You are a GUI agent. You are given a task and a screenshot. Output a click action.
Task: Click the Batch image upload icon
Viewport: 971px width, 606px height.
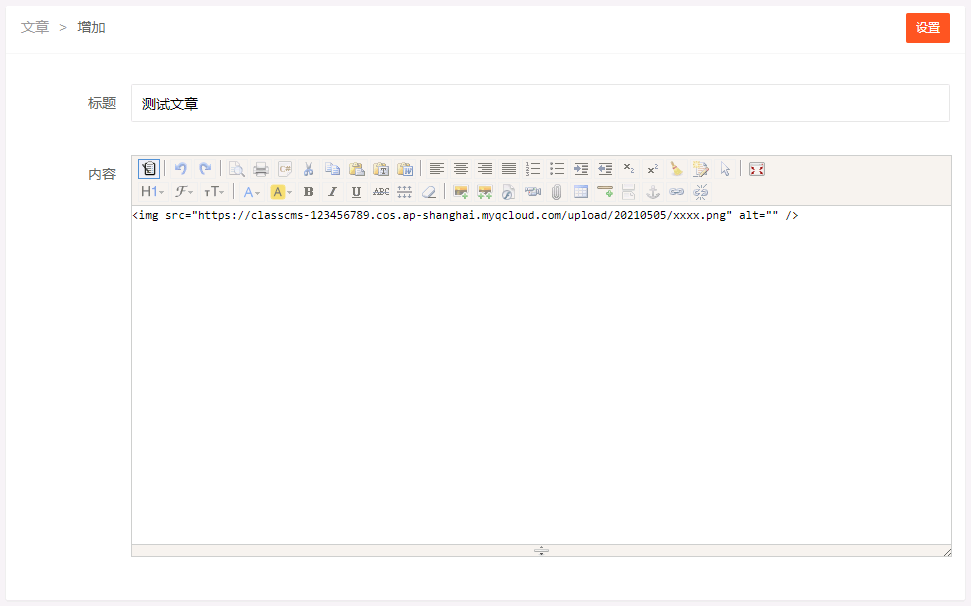[484, 192]
